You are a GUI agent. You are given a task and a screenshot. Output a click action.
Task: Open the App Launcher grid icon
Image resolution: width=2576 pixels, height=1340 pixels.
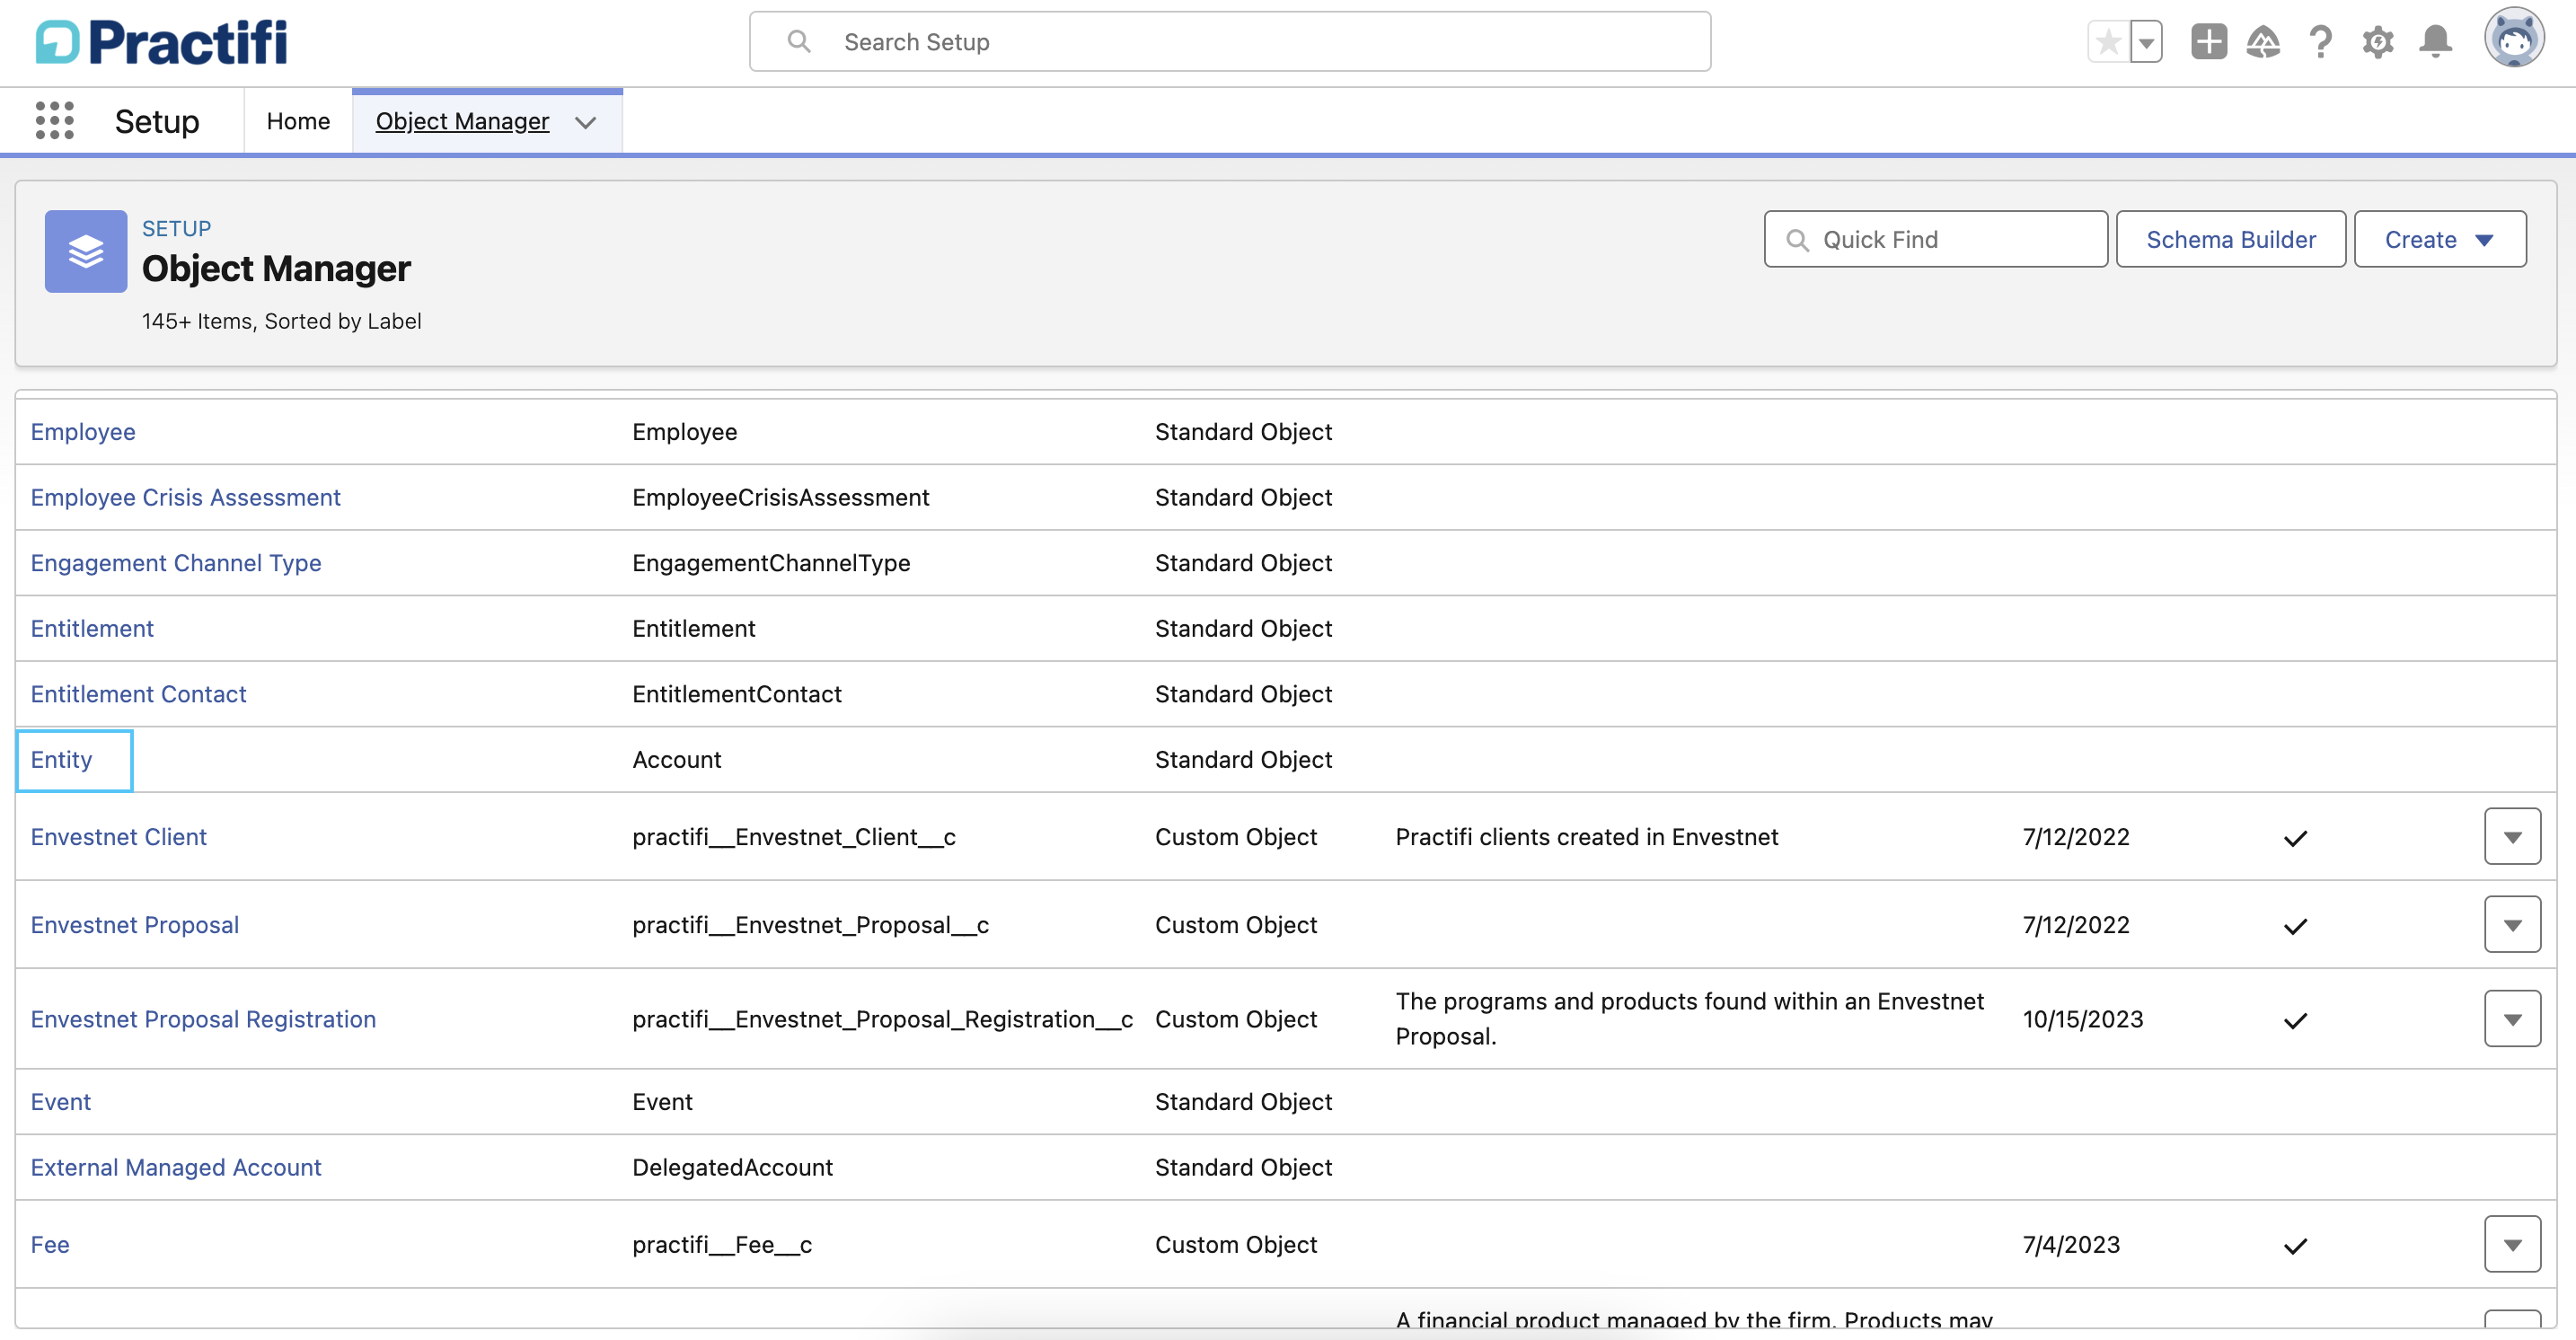(54, 121)
